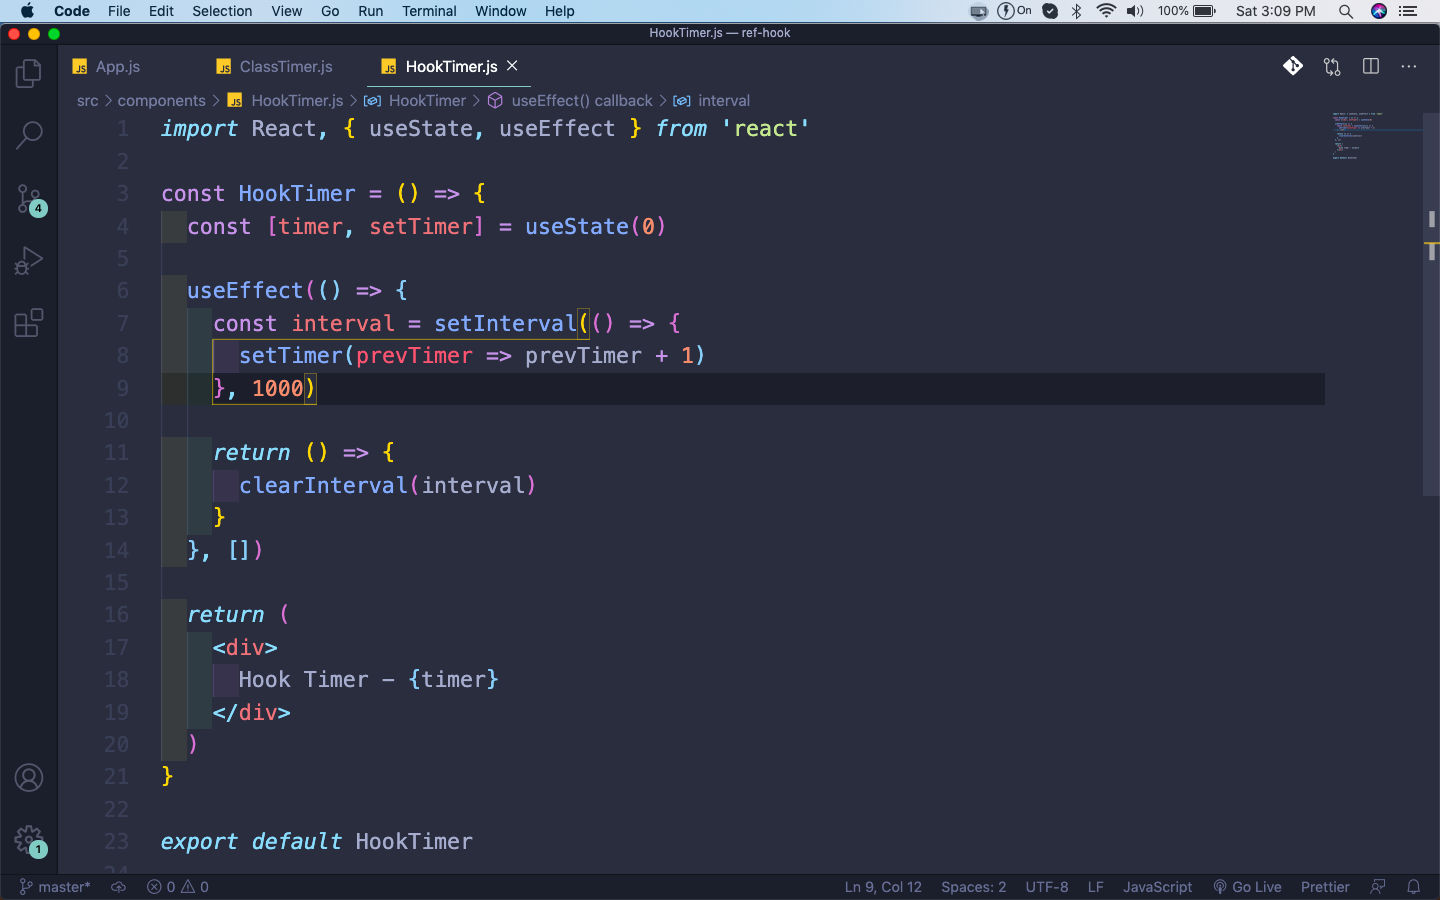Click Ln 9, Col 12 cursor position
1440x900 pixels.
(883, 887)
